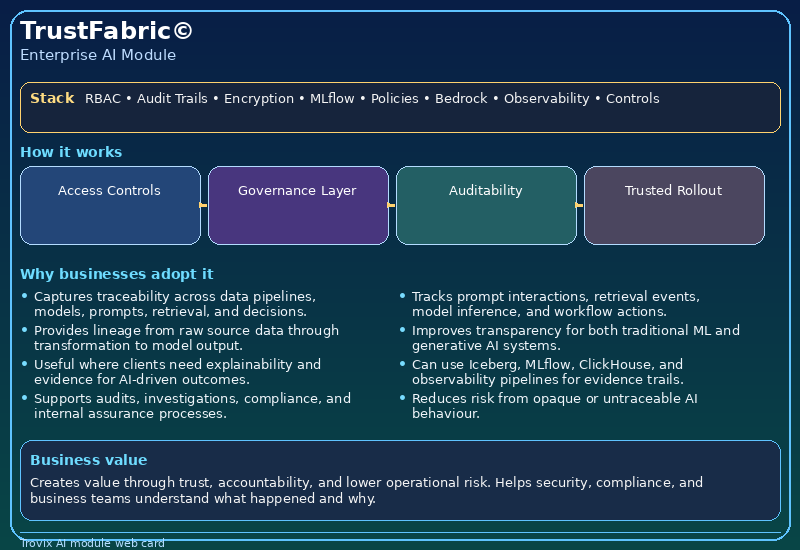
Task: Select Policies in the Stack list
Action: click(x=394, y=98)
